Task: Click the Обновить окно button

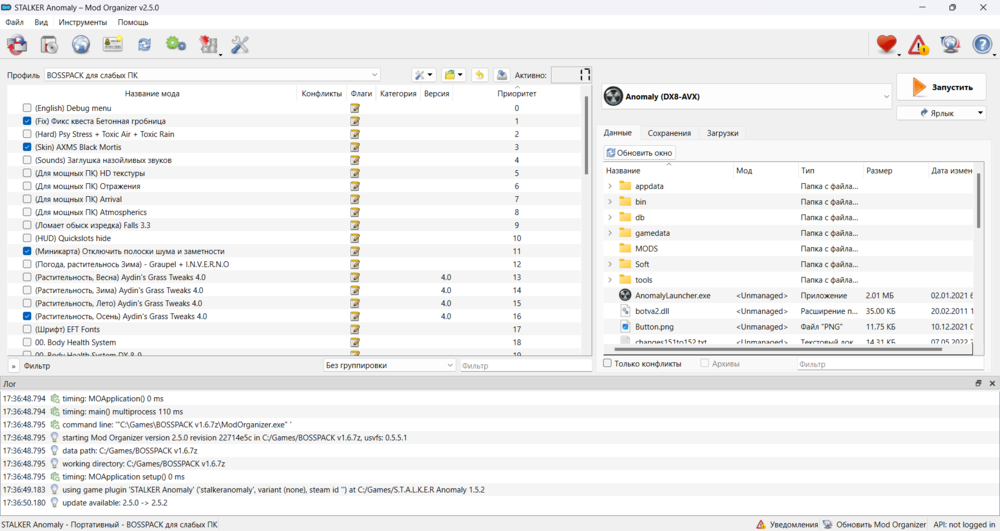Action: pyautogui.click(x=640, y=153)
